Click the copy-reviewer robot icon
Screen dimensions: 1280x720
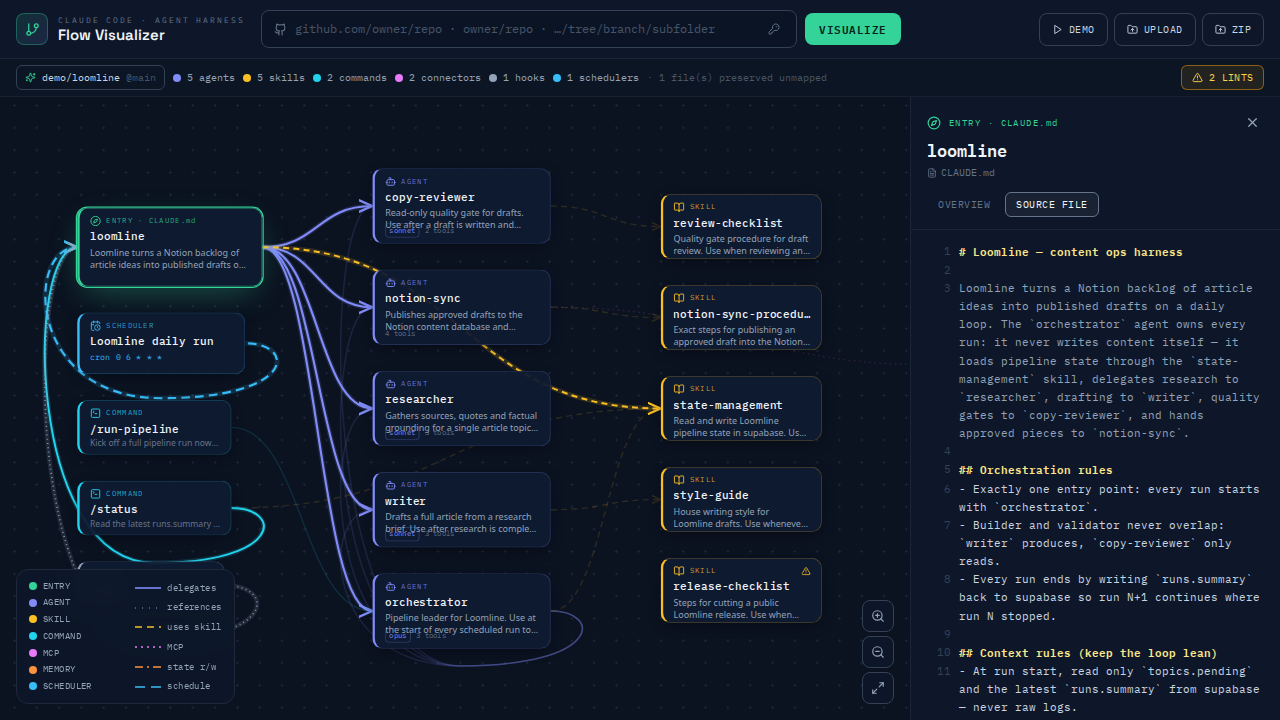point(391,182)
